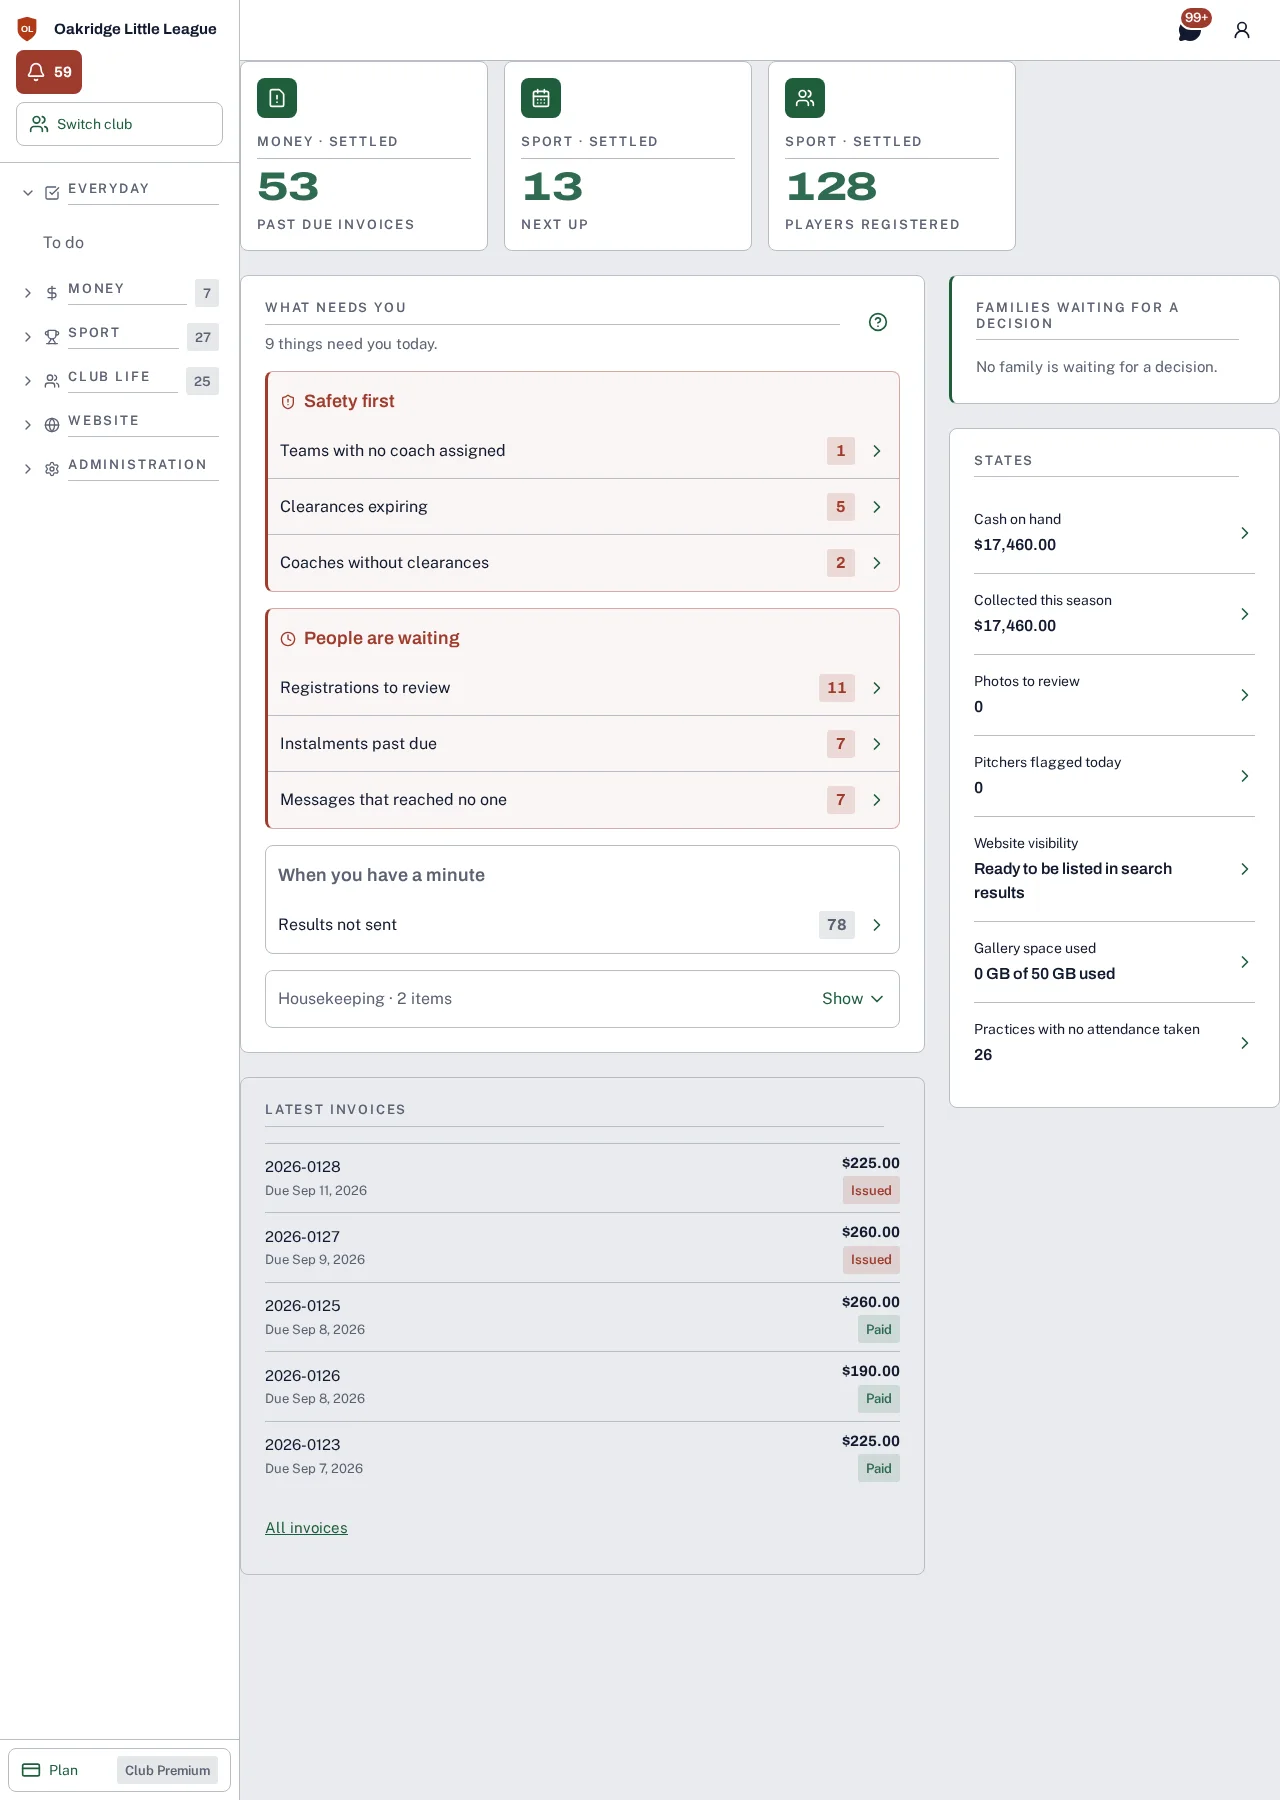The image size is (1280, 1800).
Task: Click the Next Up calendar icon
Action: point(541,98)
